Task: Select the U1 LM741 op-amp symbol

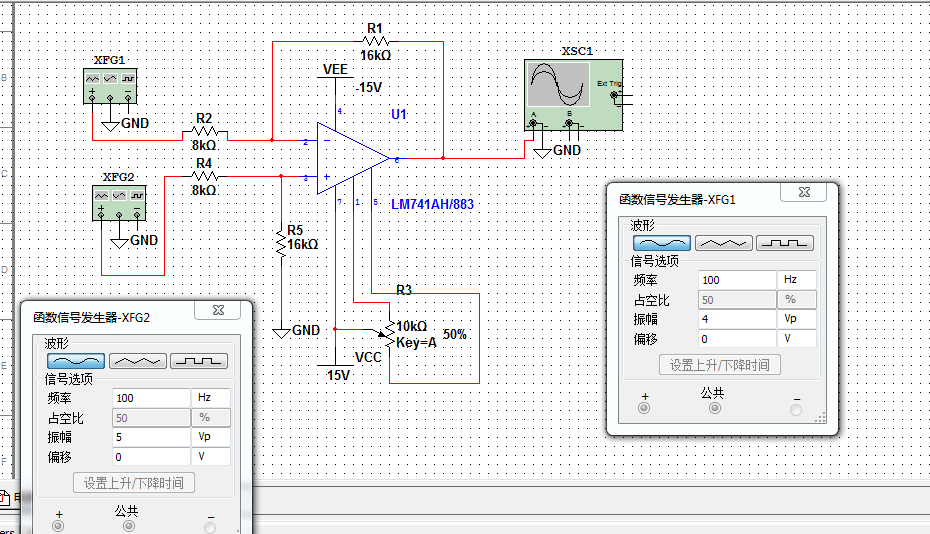Action: pos(353,159)
